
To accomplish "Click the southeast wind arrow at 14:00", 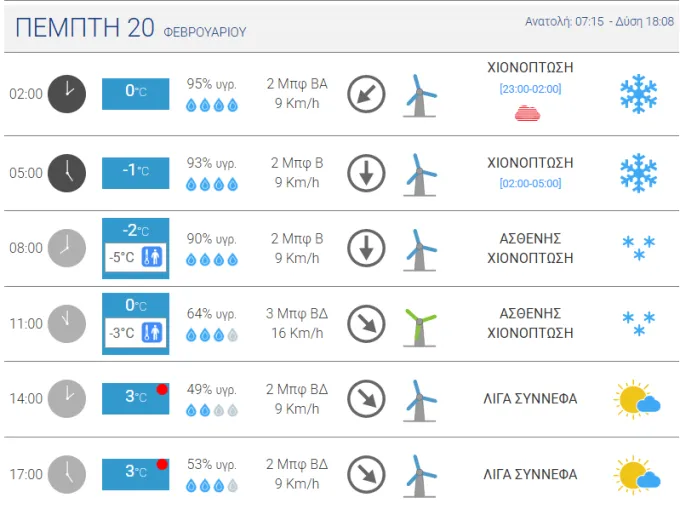I will 366,399.
